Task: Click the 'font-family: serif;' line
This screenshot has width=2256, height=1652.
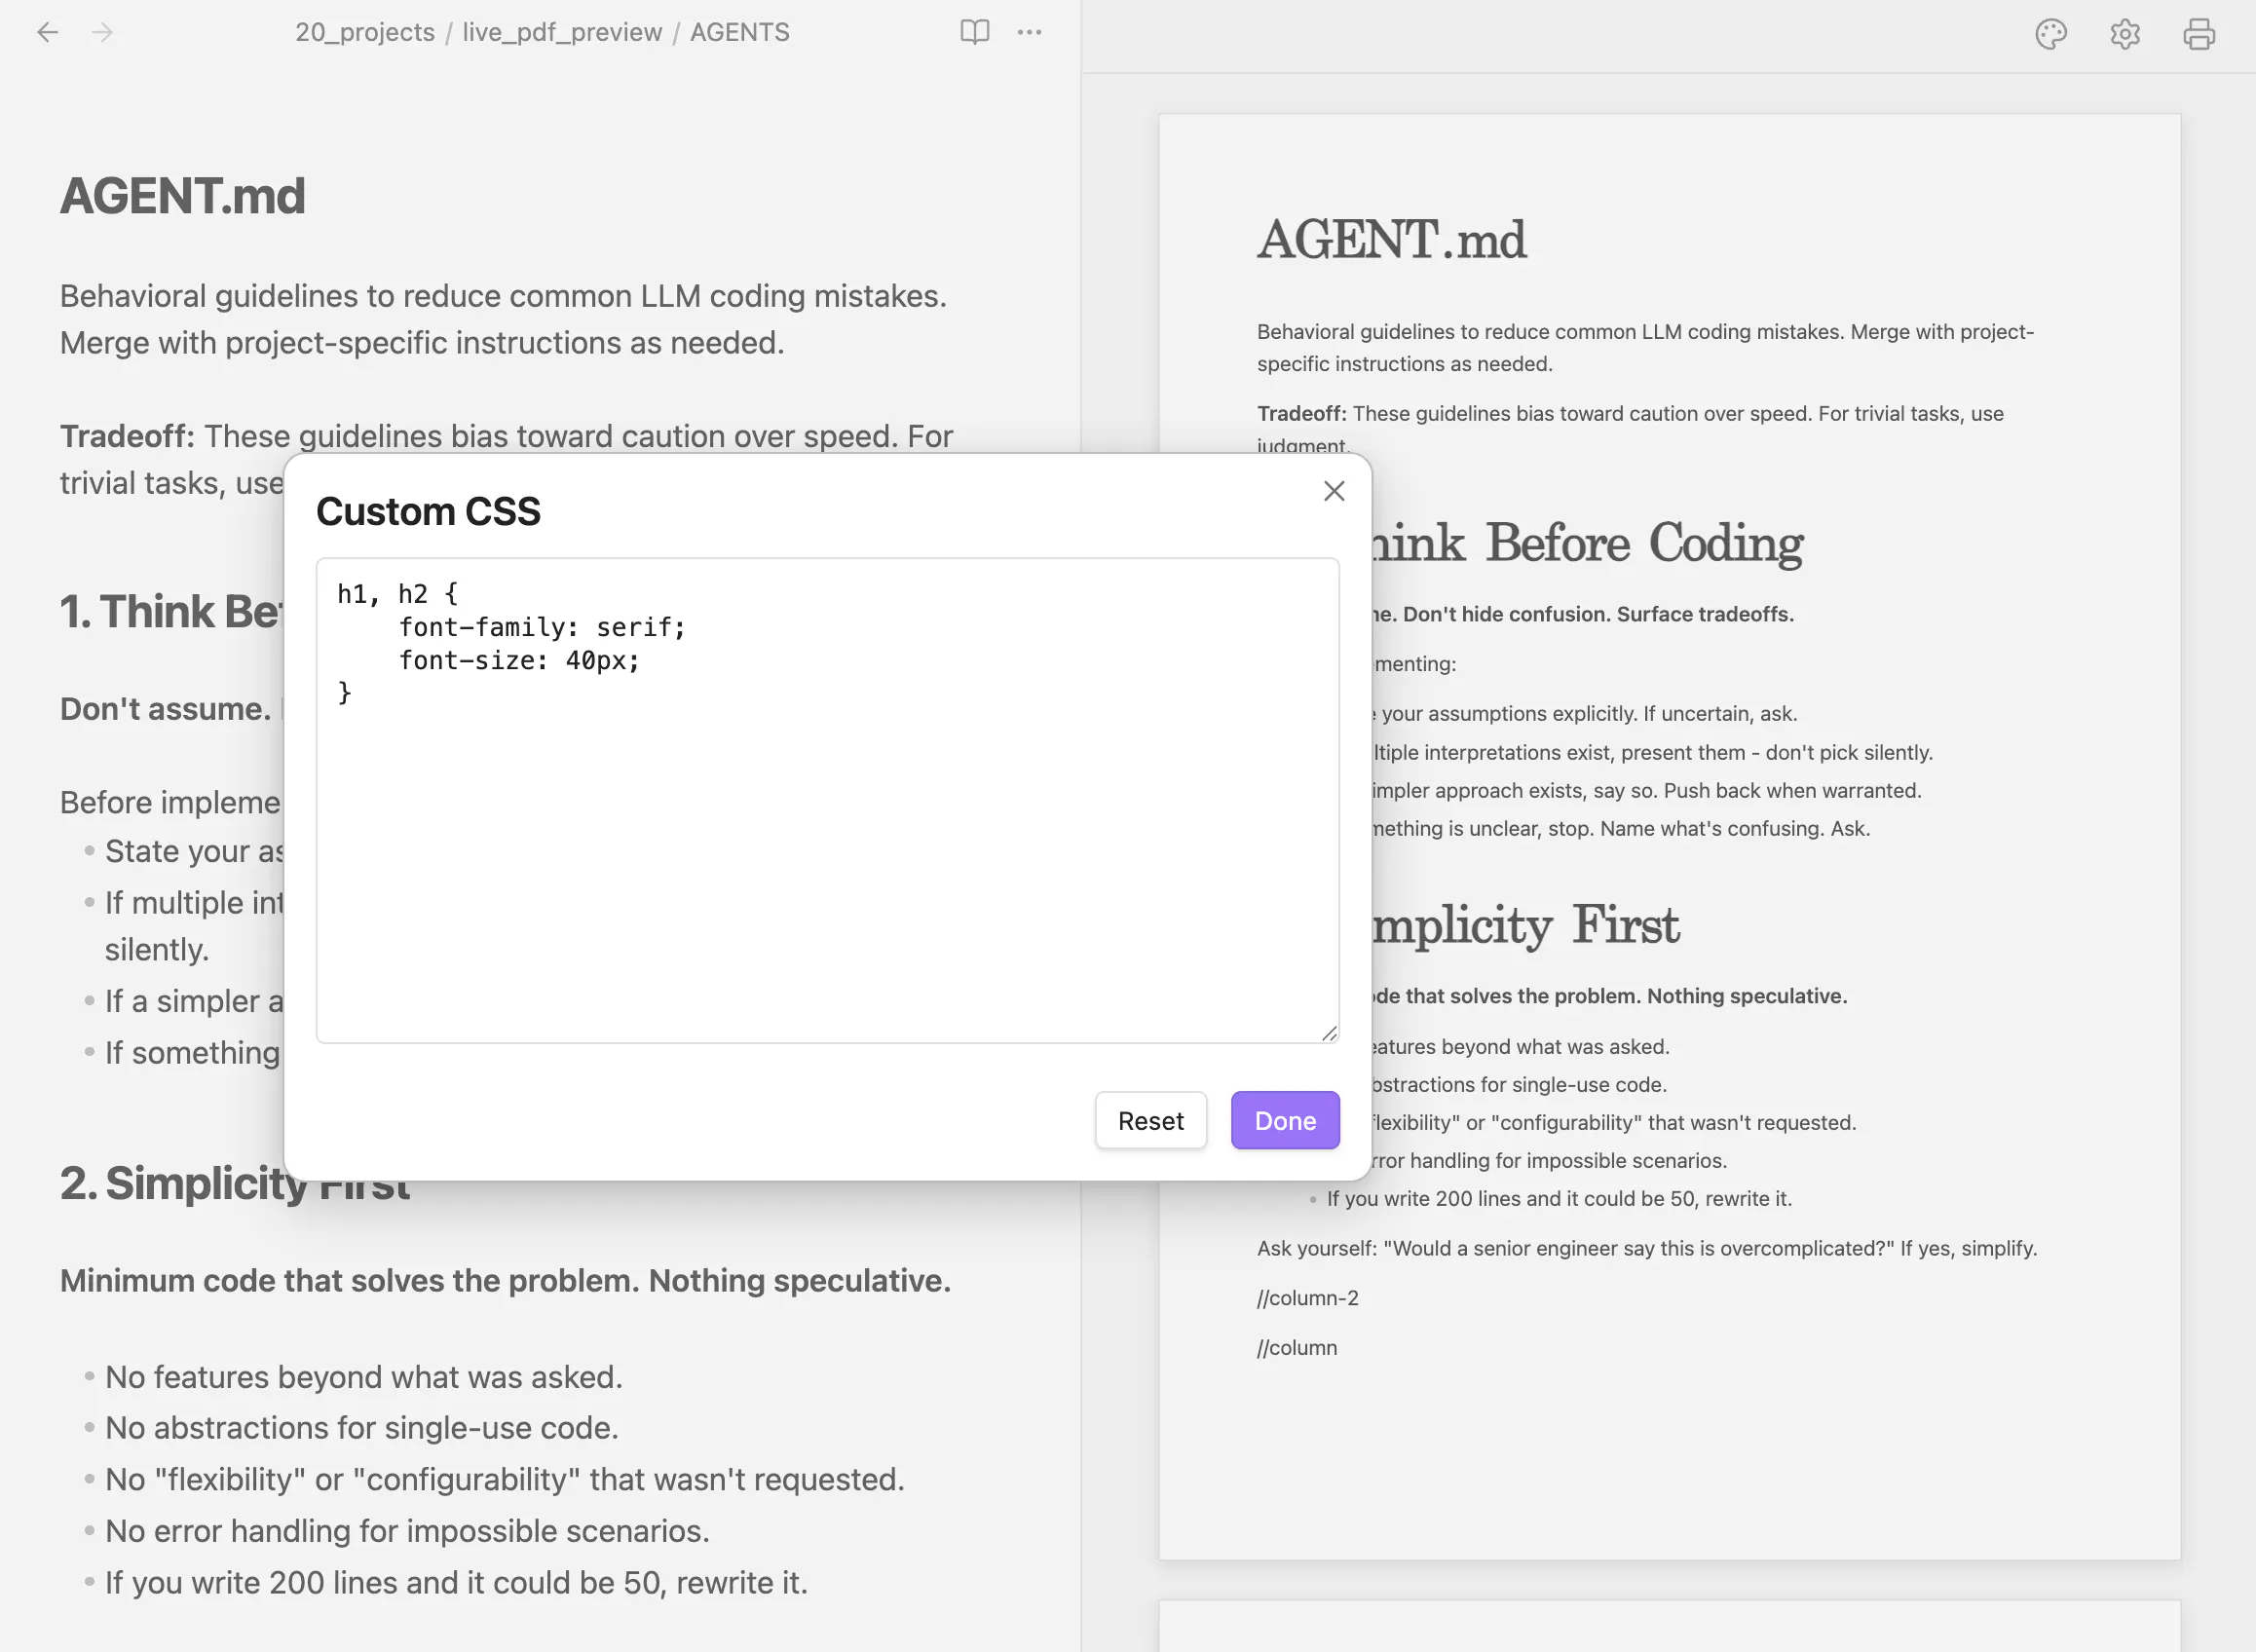Action: tap(542, 627)
